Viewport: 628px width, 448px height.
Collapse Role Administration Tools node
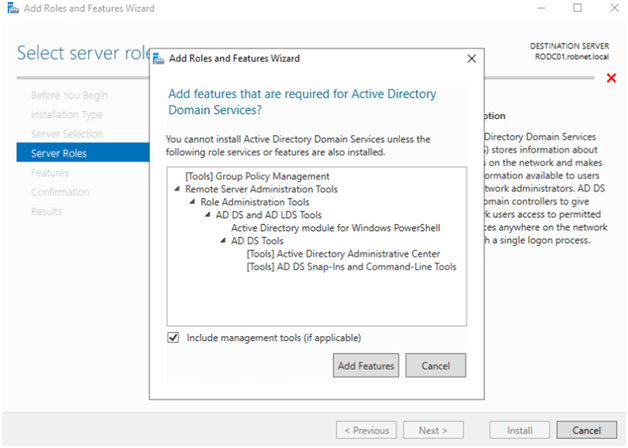coord(193,202)
